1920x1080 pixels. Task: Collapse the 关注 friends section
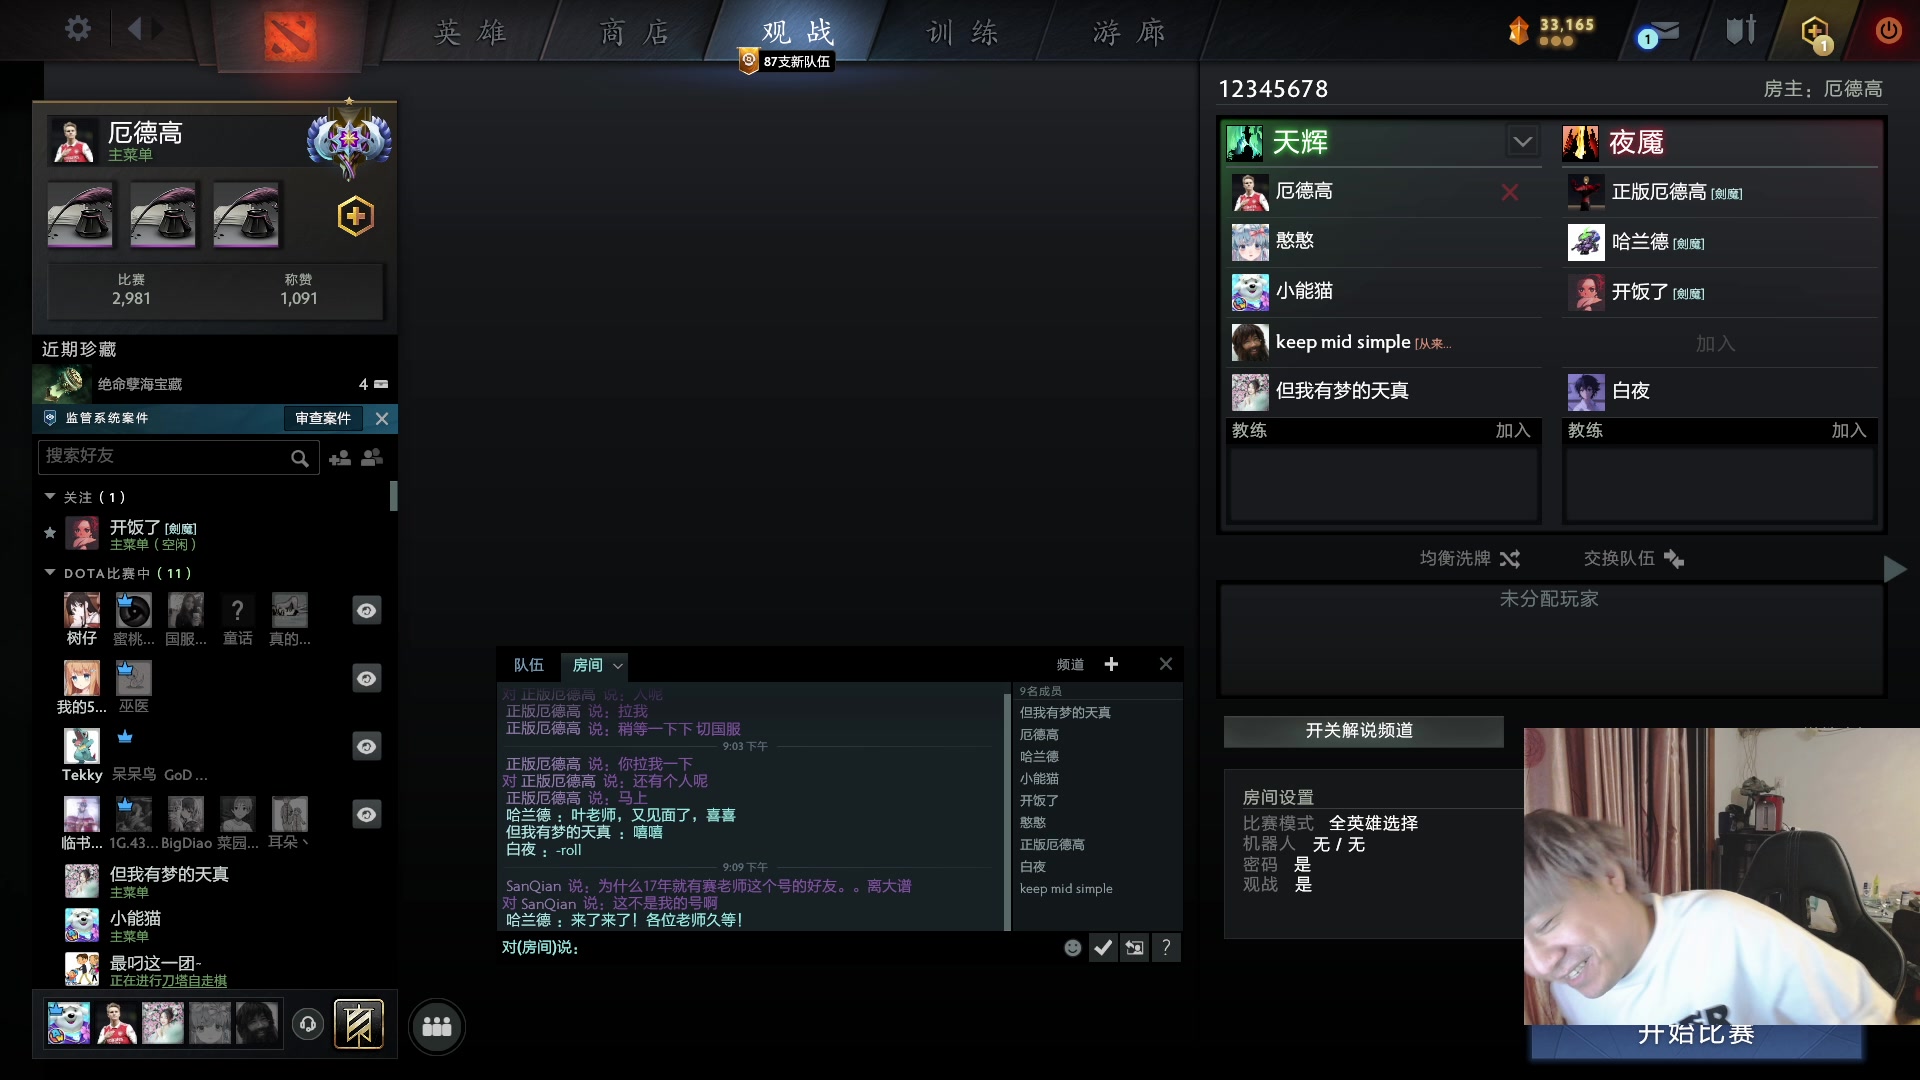tap(50, 496)
